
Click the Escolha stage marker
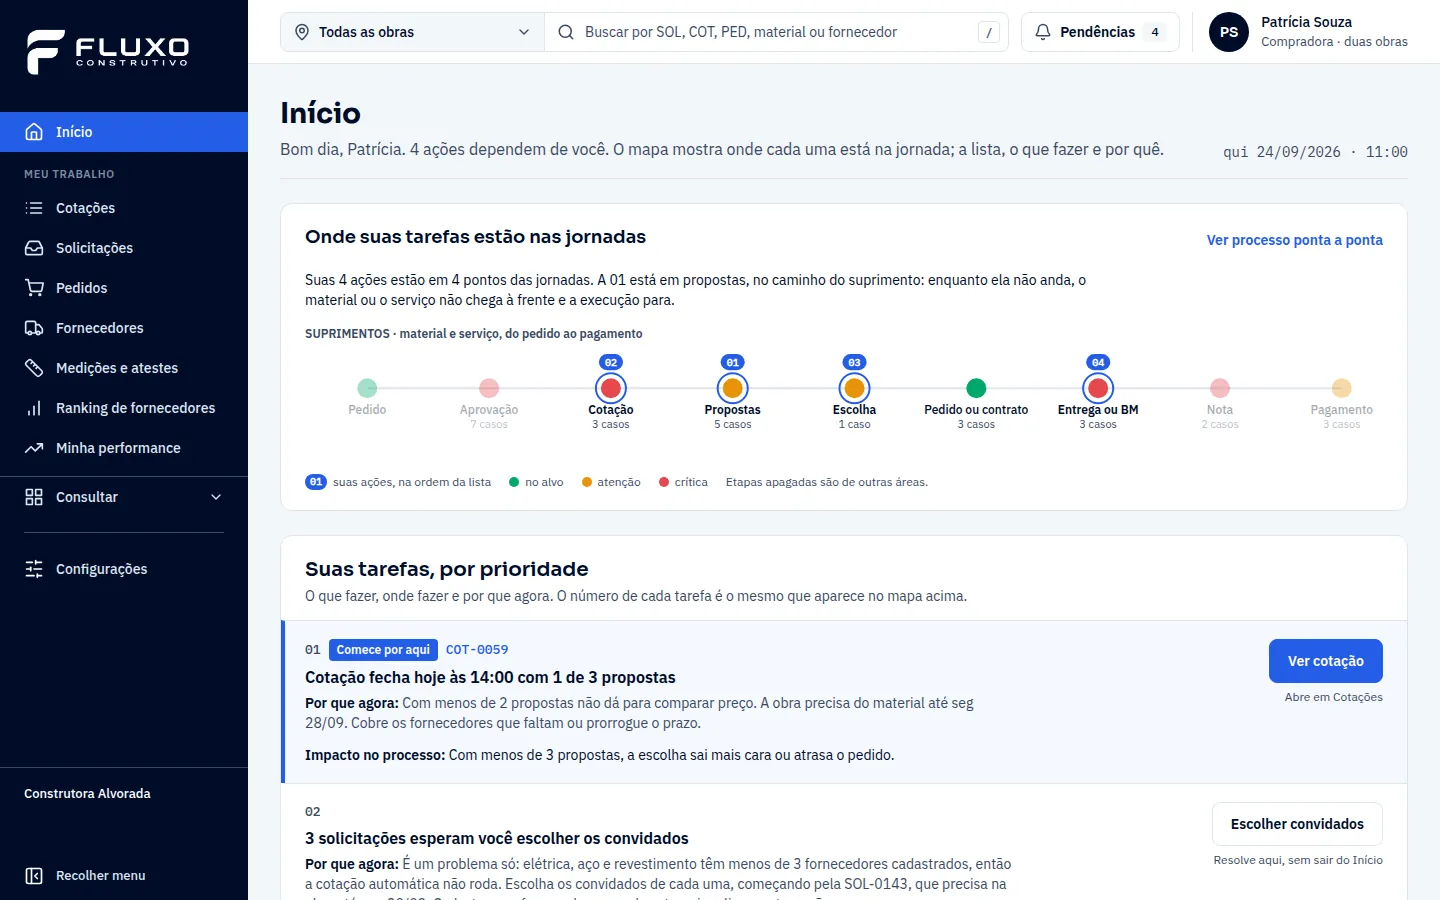(x=854, y=388)
